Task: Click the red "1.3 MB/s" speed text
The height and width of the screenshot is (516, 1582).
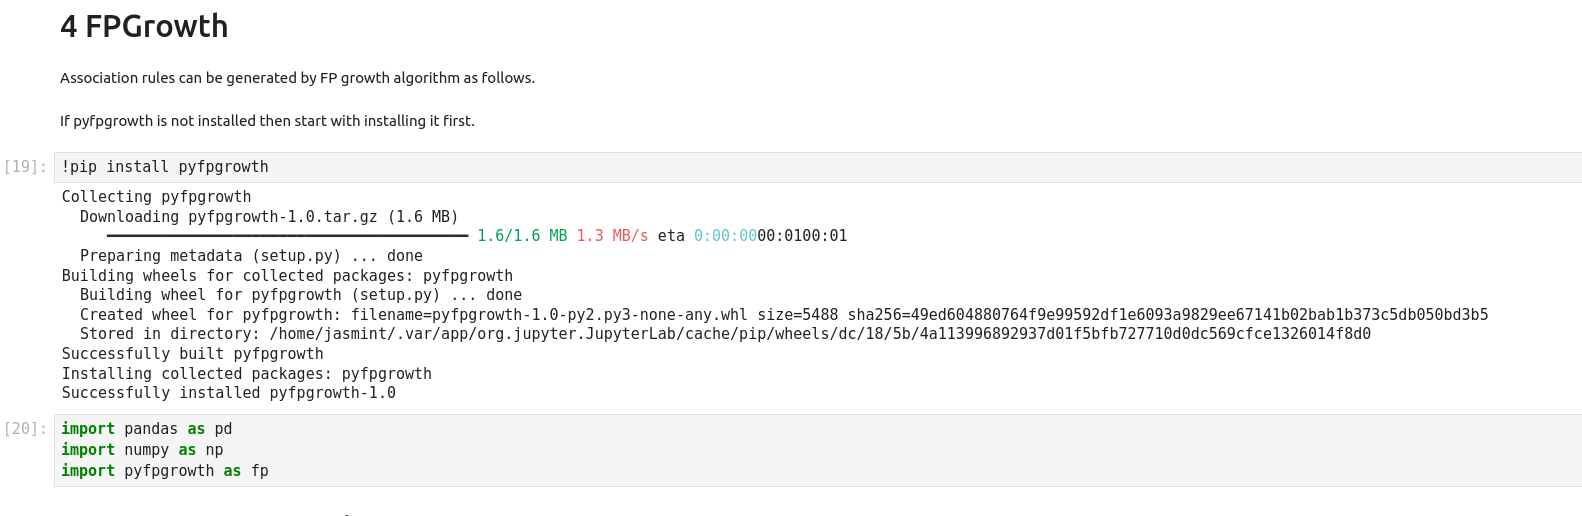Action: pyautogui.click(x=612, y=236)
